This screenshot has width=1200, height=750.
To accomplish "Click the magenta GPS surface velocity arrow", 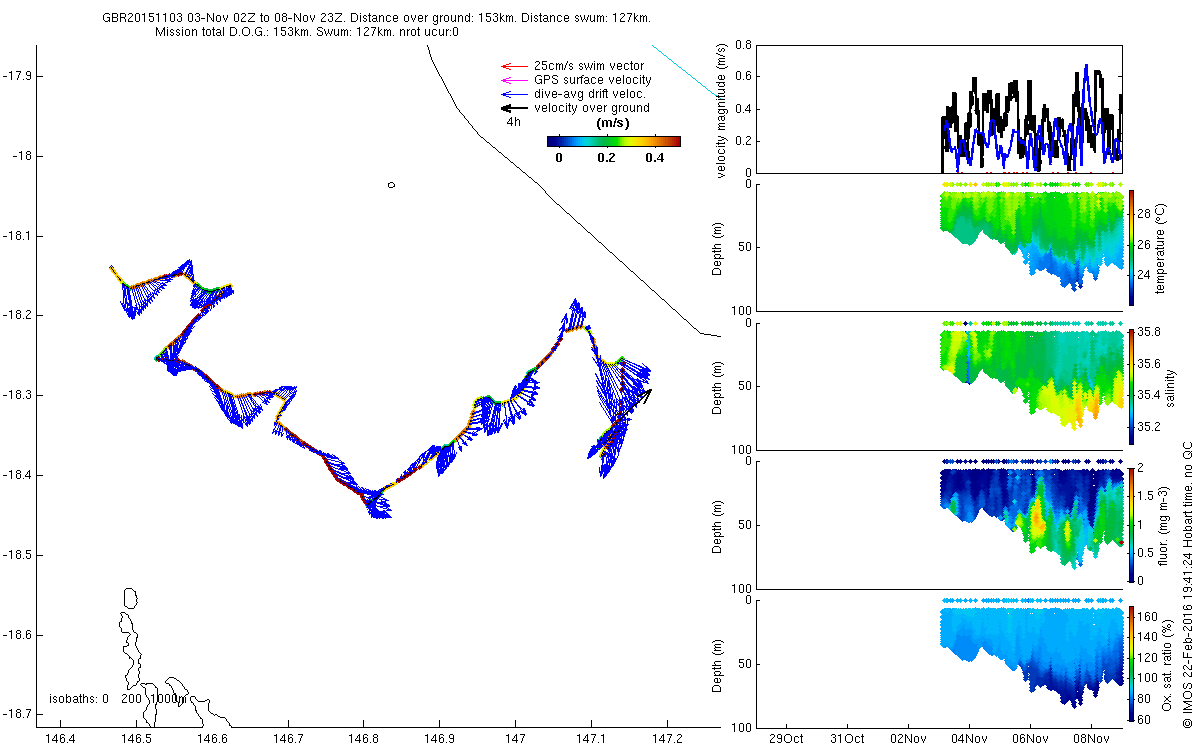I will click(513, 80).
